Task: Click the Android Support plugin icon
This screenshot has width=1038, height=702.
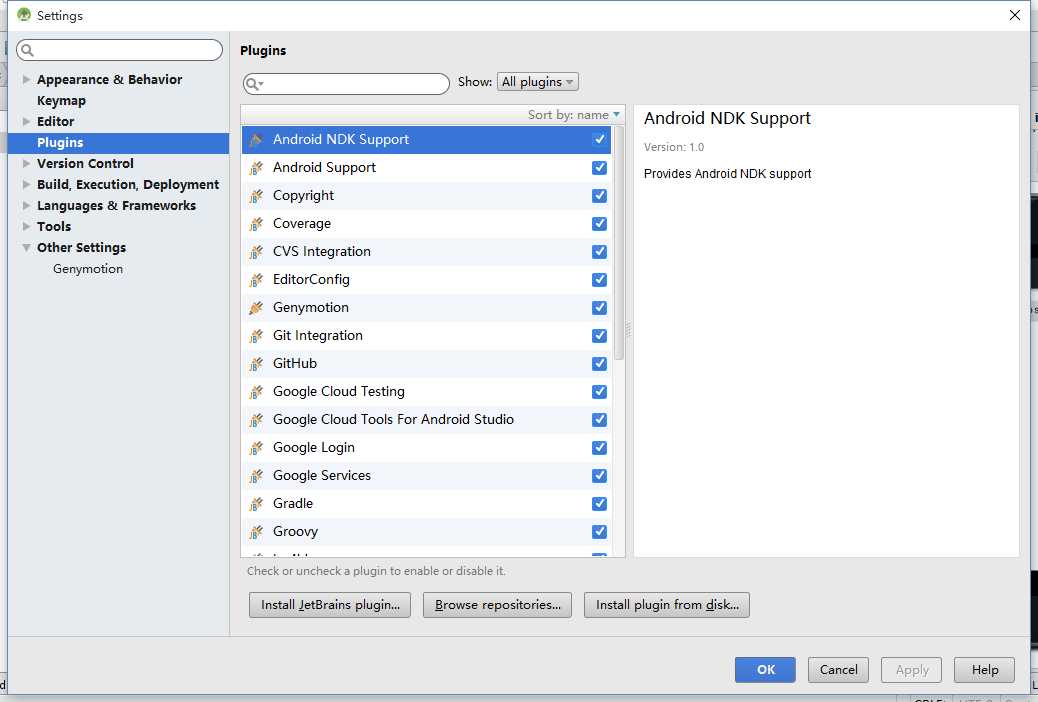Action: click(x=256, y=168)
